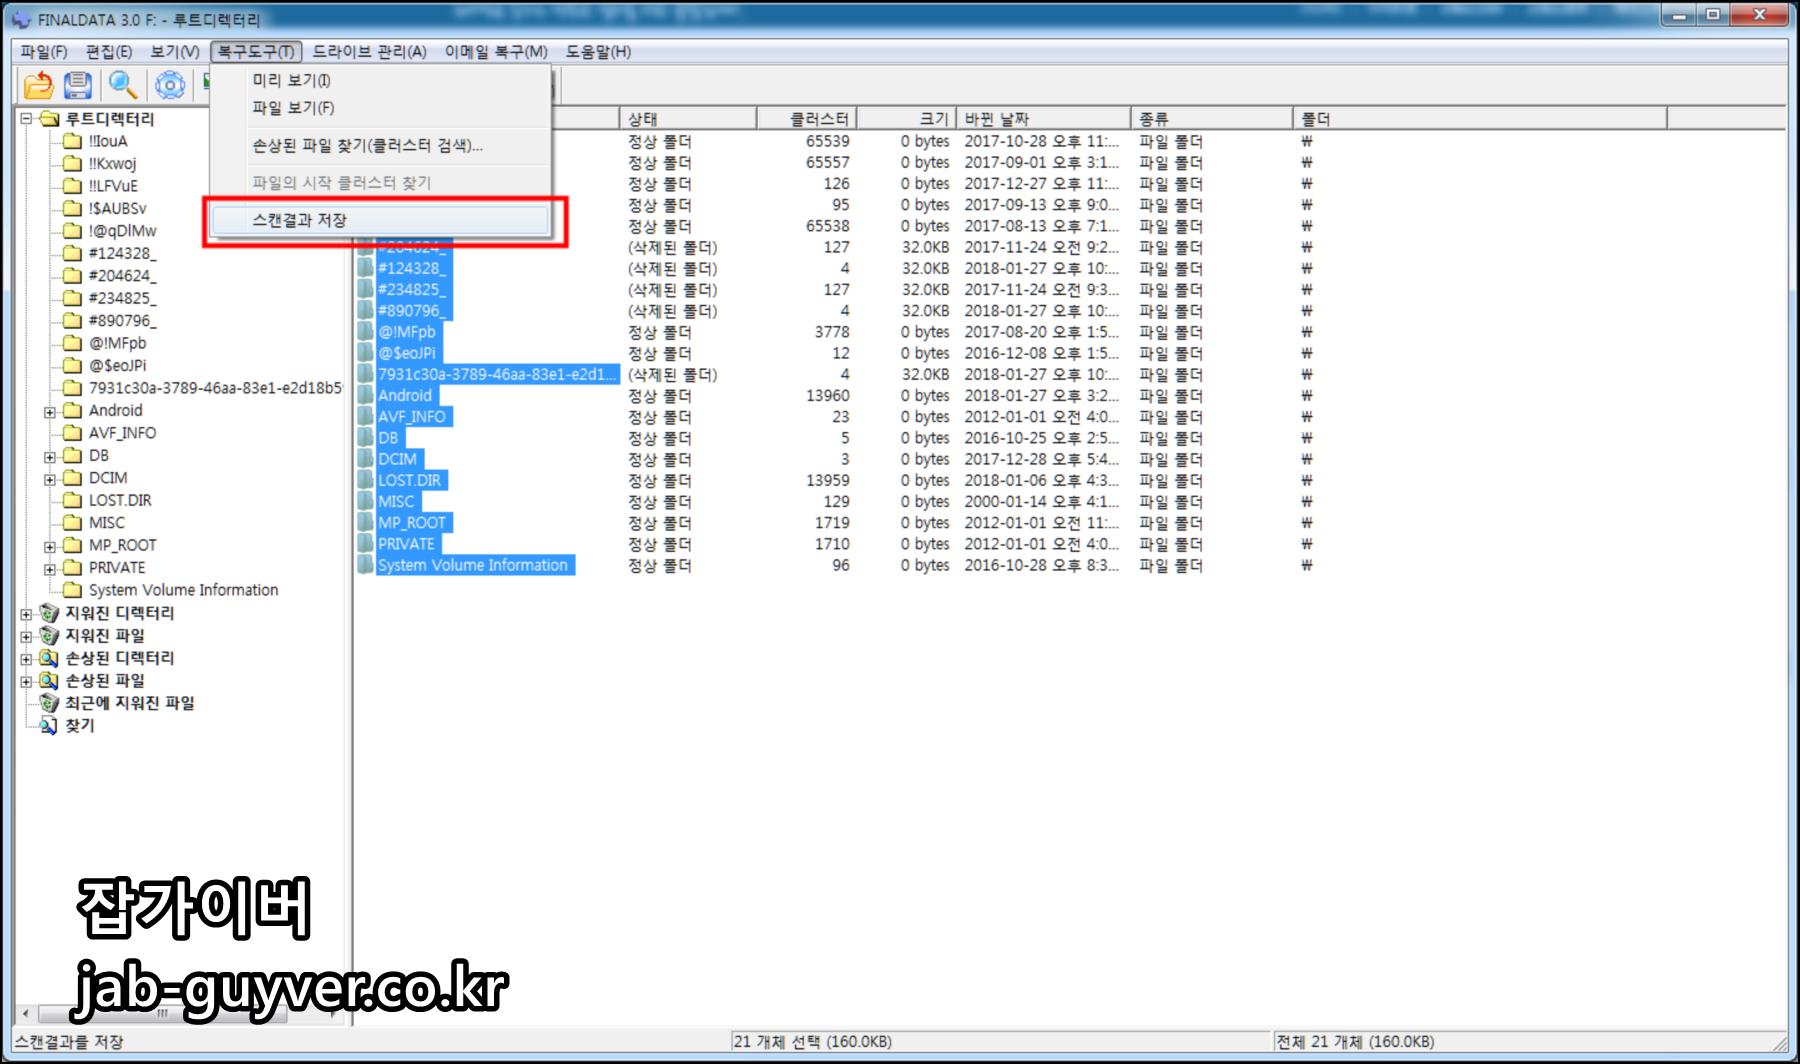This screenshot has width=1800, height=1064.
Task: Collapse the 루트디렉터리 root node
Action: point(27,119)
